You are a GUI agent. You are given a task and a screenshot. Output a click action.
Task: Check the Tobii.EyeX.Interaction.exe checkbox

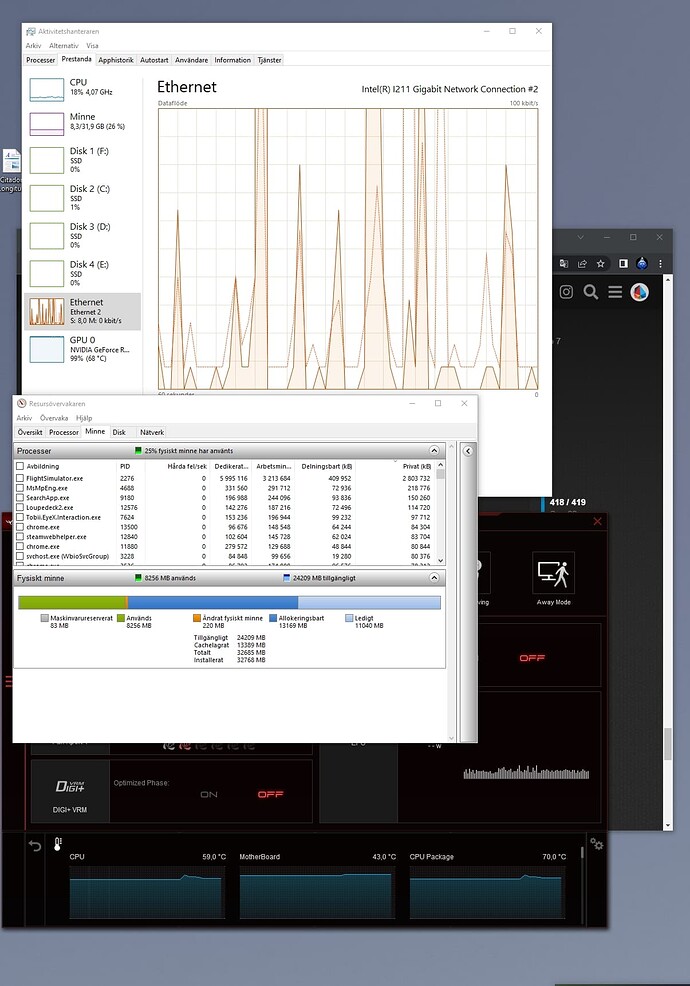click(x=20, y=518)
